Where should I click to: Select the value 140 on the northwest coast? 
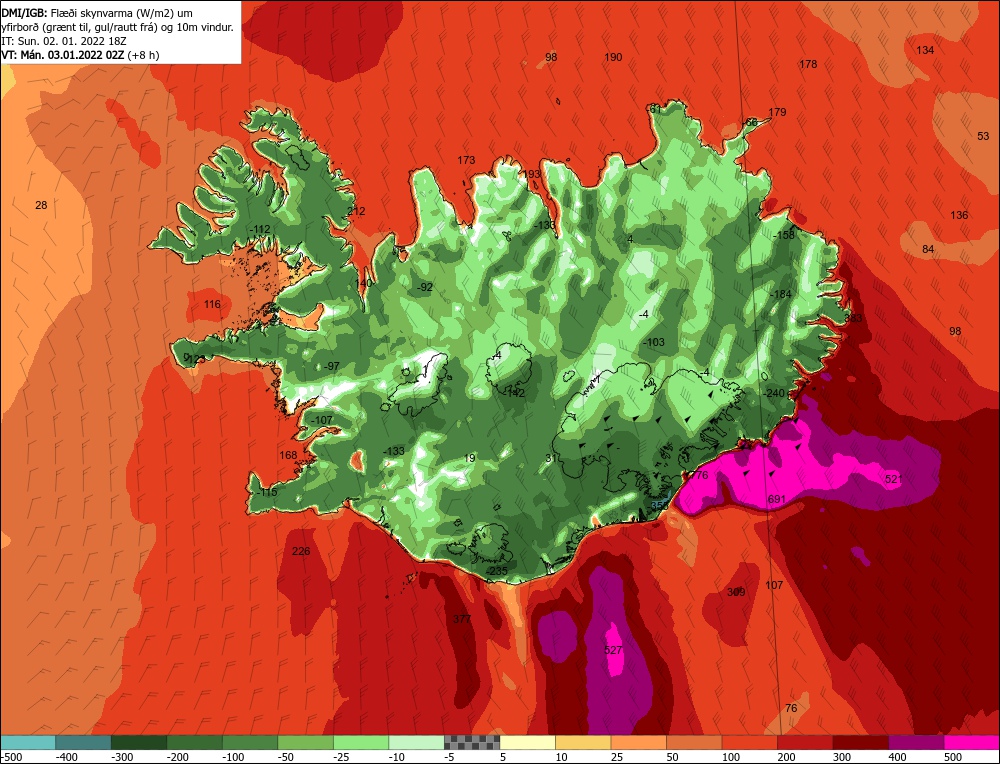363,283
